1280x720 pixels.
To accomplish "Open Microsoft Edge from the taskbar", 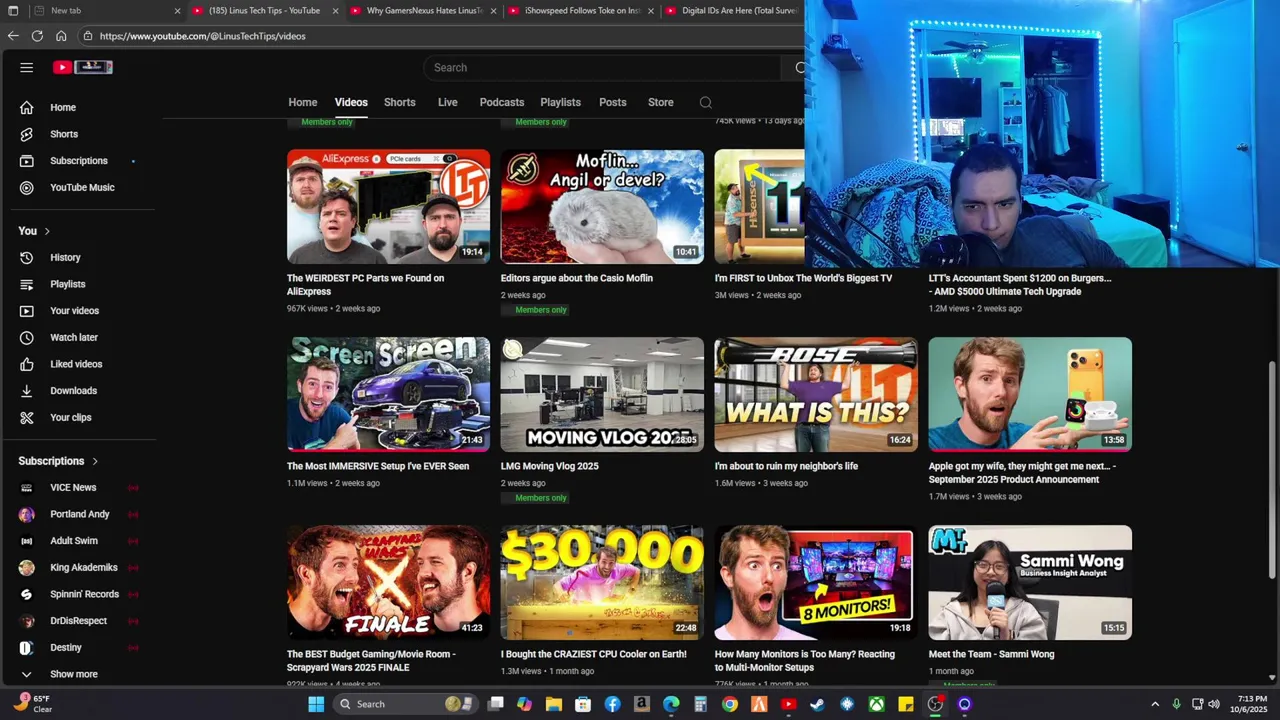I will [x=671, y=704].
